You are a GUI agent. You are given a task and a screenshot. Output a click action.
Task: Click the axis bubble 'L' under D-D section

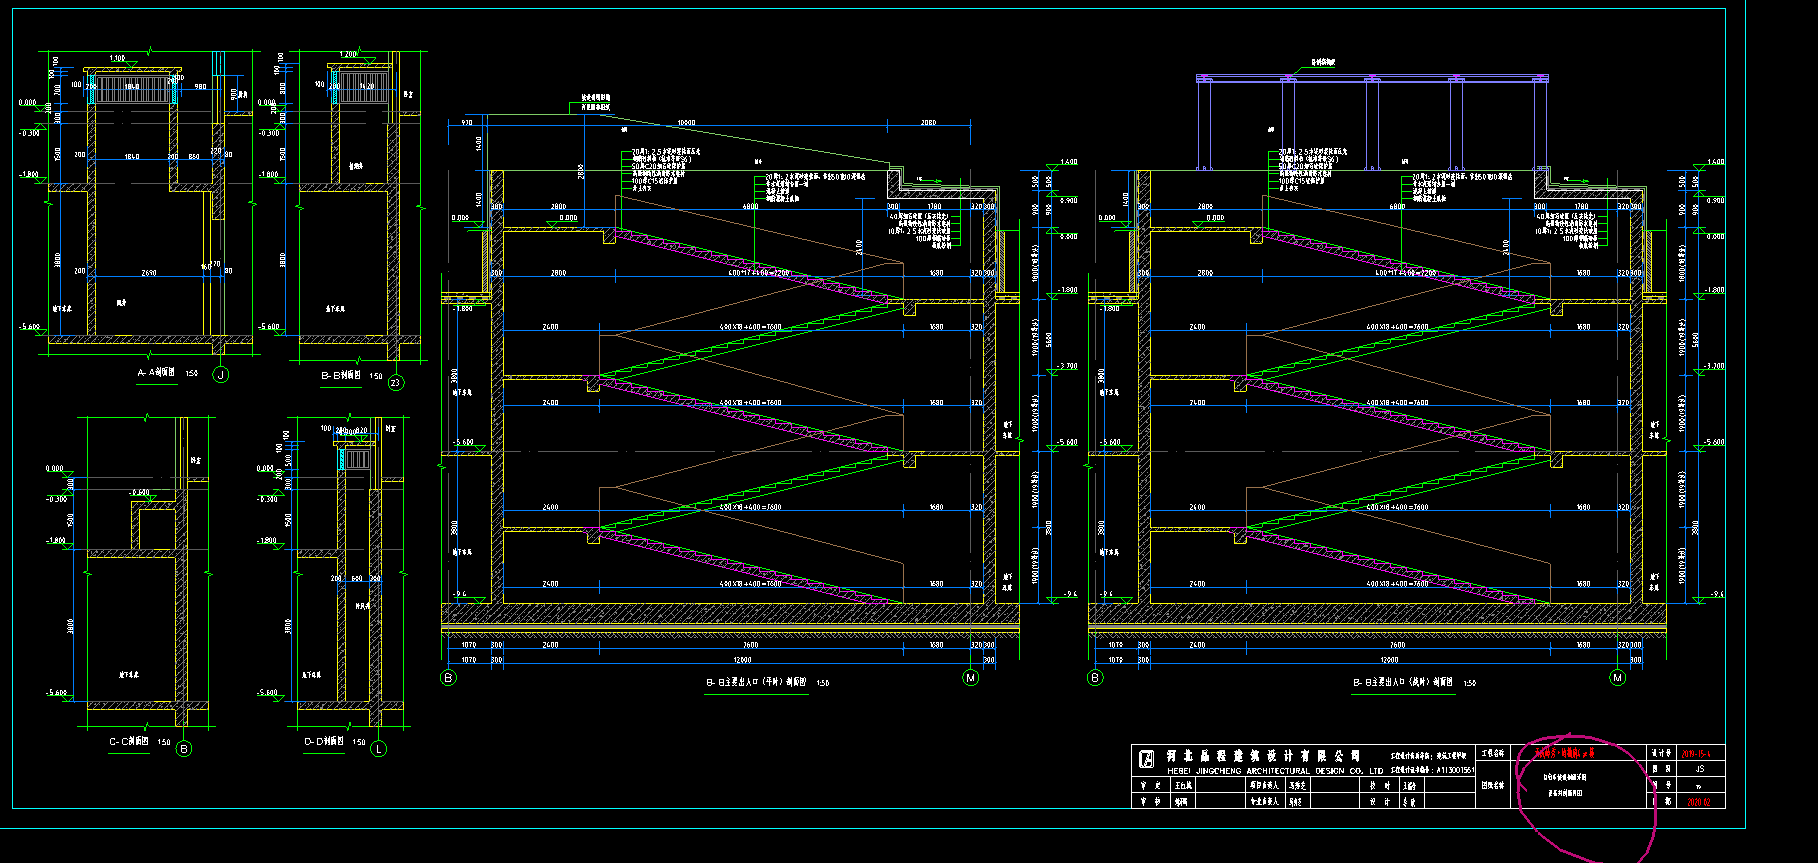(x=379, y=748)
